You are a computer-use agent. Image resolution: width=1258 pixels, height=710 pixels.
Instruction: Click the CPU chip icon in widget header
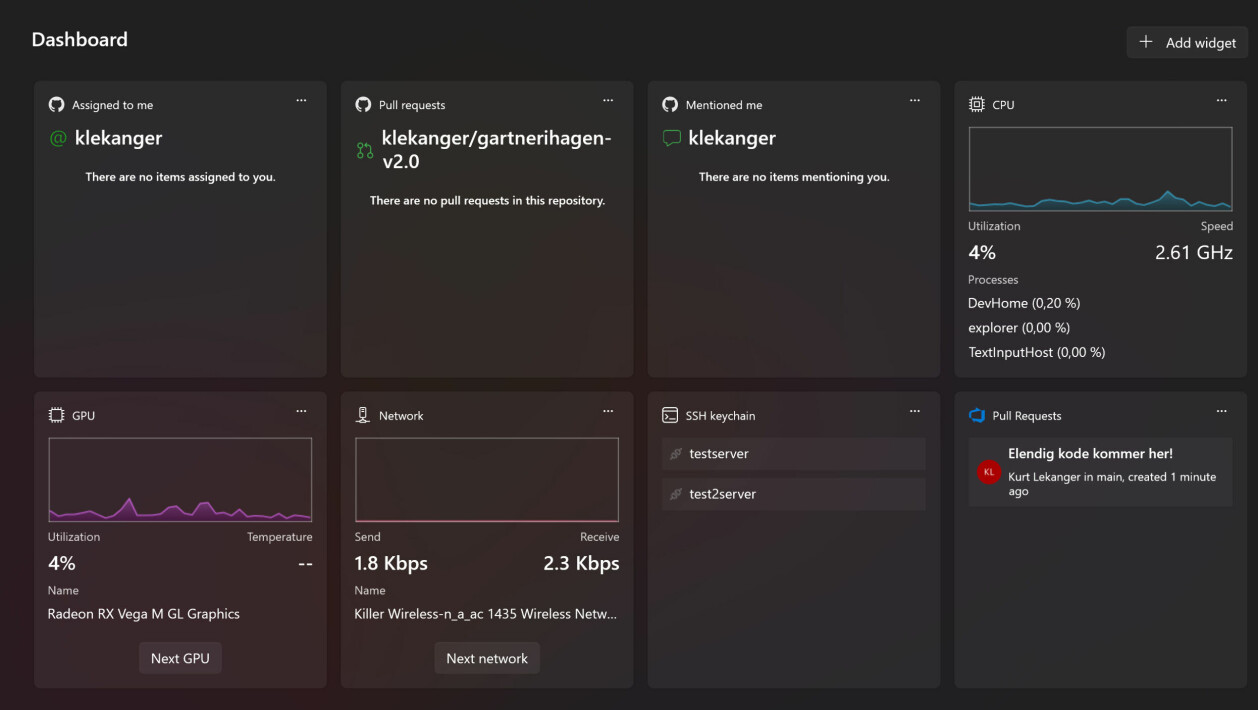[x=976, y=104]
